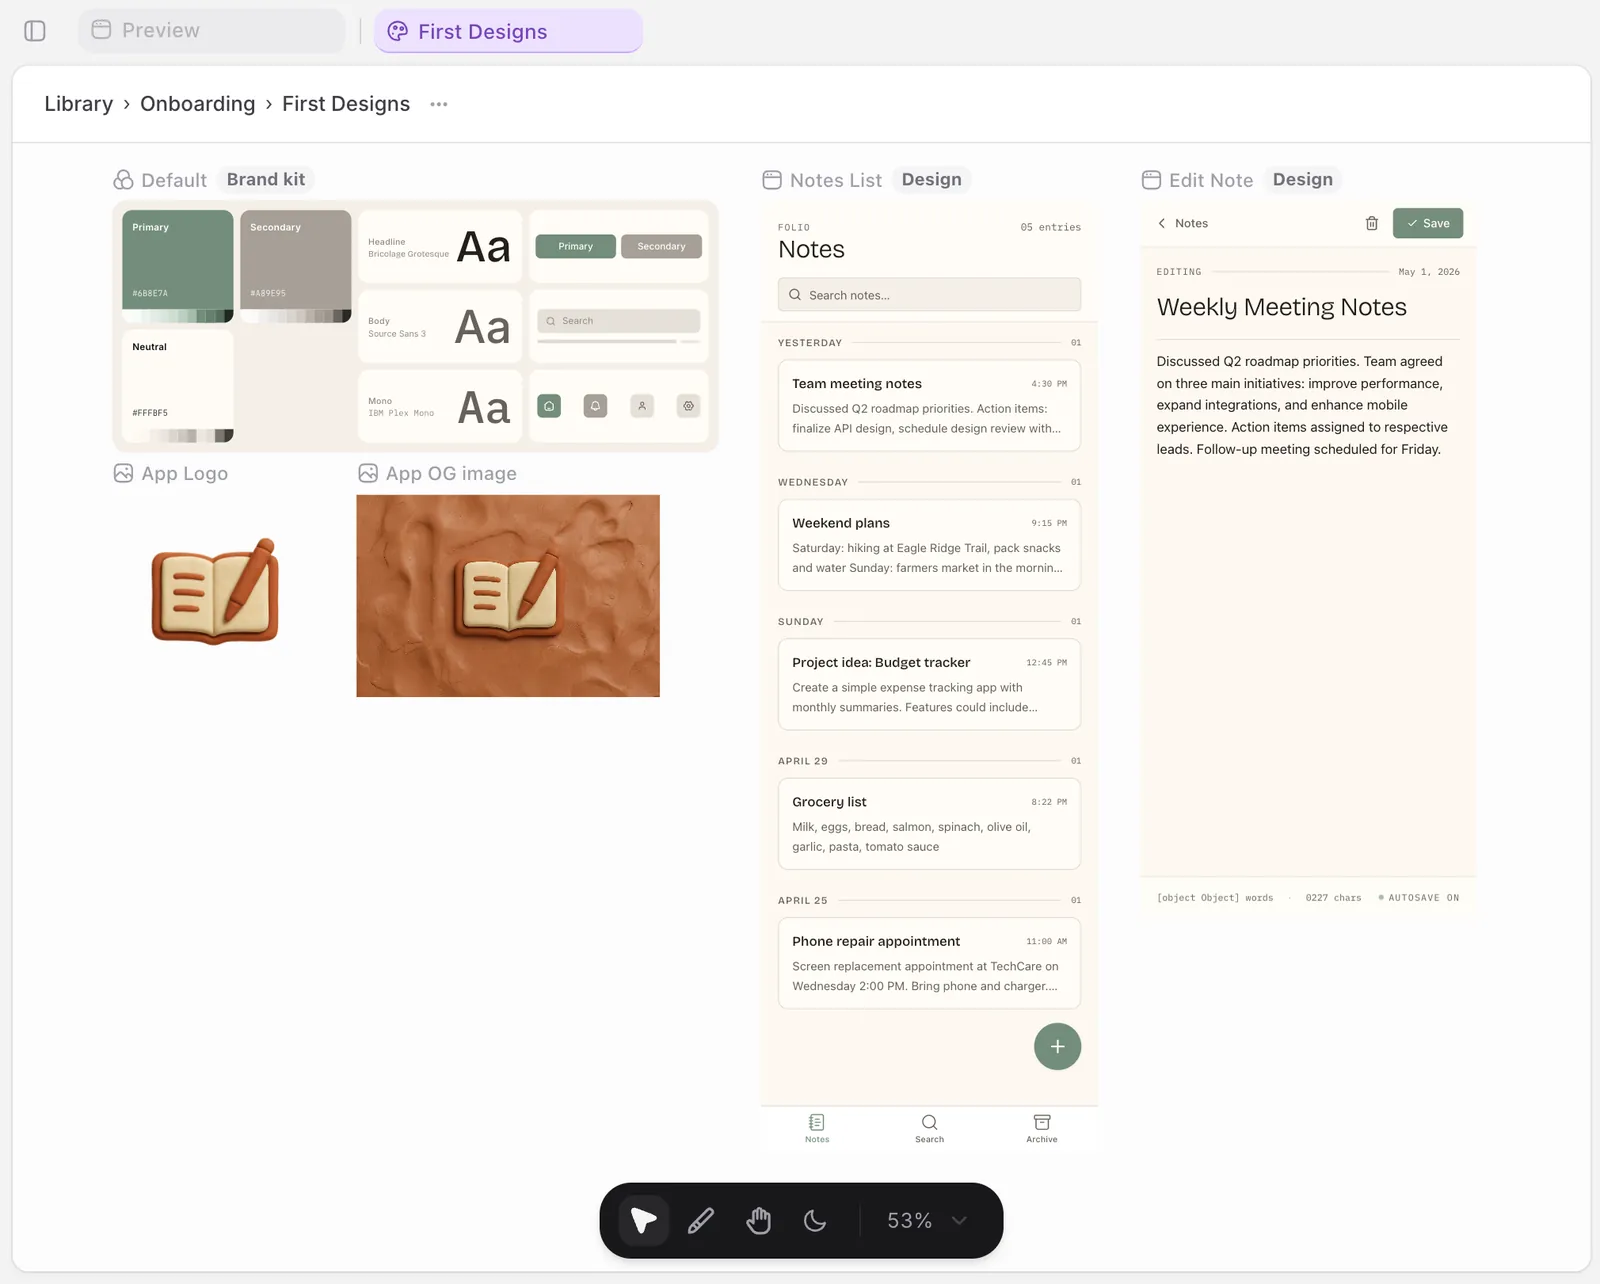Select the First Designs tab

pyautogui.click(x=508, y=31)
